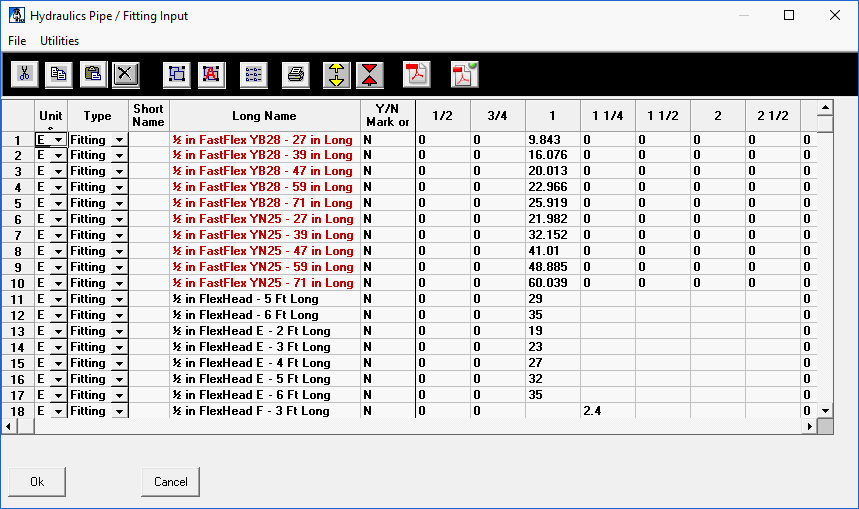Open Type dropdown in row 1
This screenshot has width=859, height=509.
click(x=119, y=140)
